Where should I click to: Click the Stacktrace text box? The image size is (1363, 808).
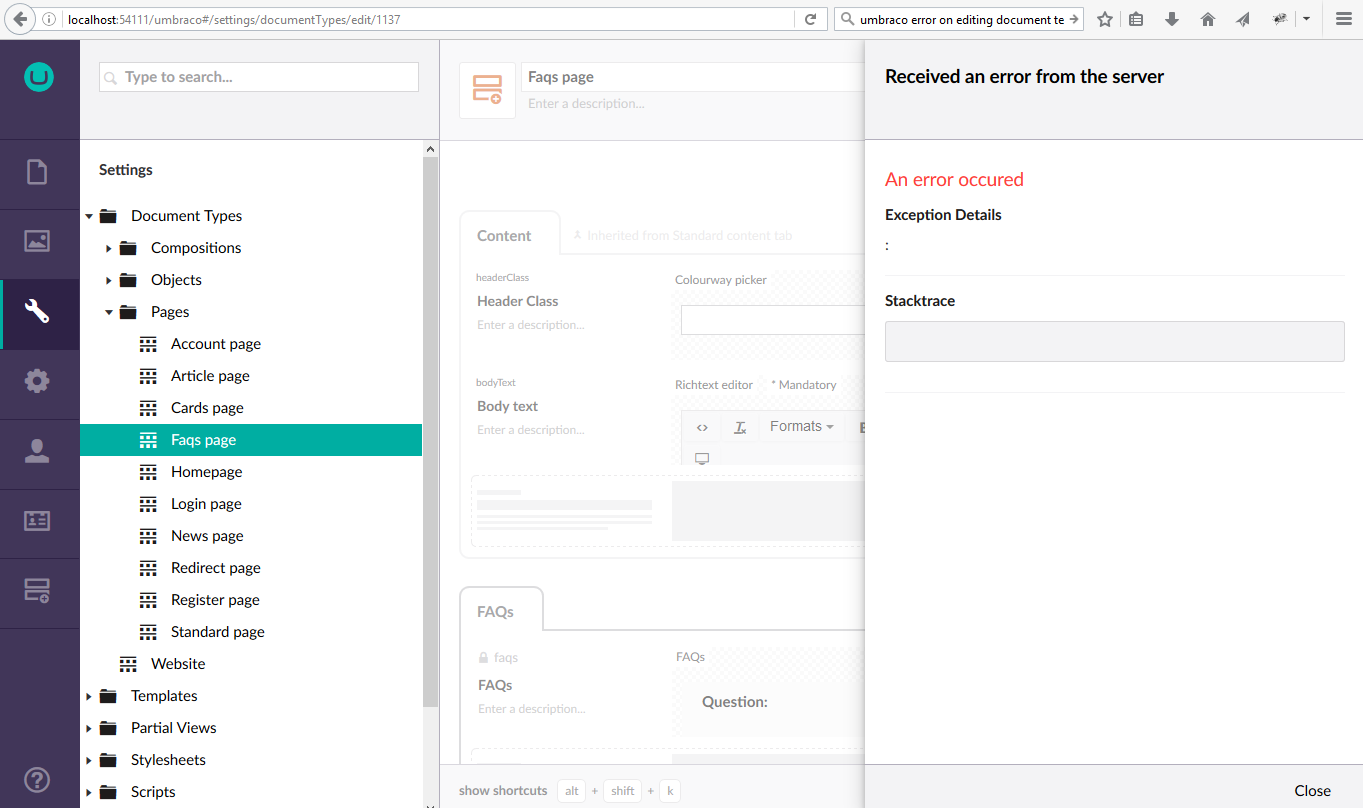tap(1114, 341)
